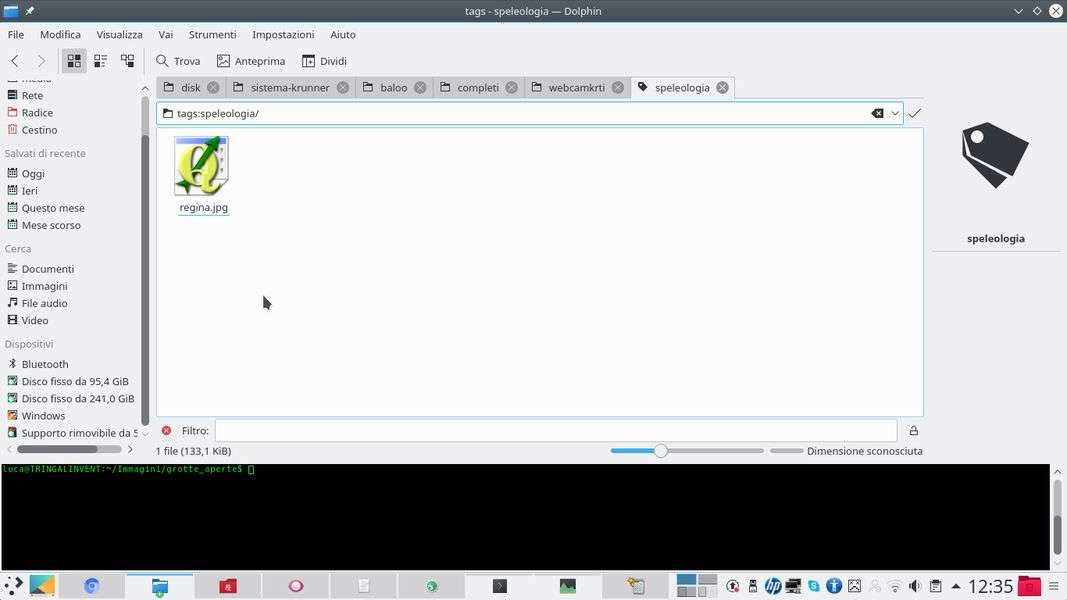Image resolution: width=1067 pixels, height=600 pixels.
Task: Open the Impostazioni menu
Action: 283,35
